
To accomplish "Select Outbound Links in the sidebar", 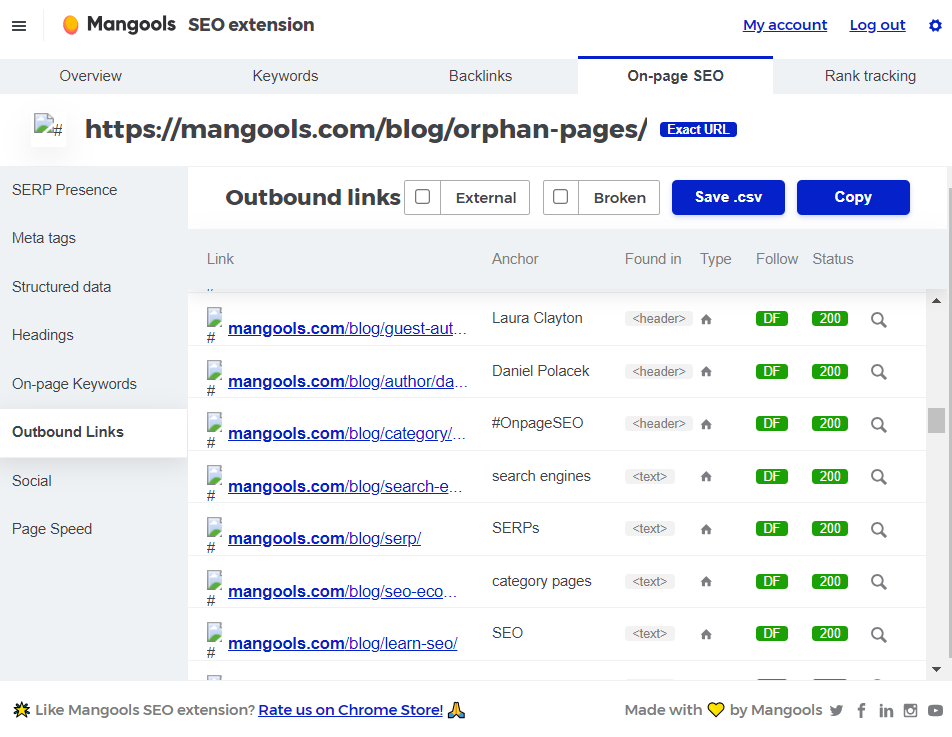I will click(x=94, y=432).
